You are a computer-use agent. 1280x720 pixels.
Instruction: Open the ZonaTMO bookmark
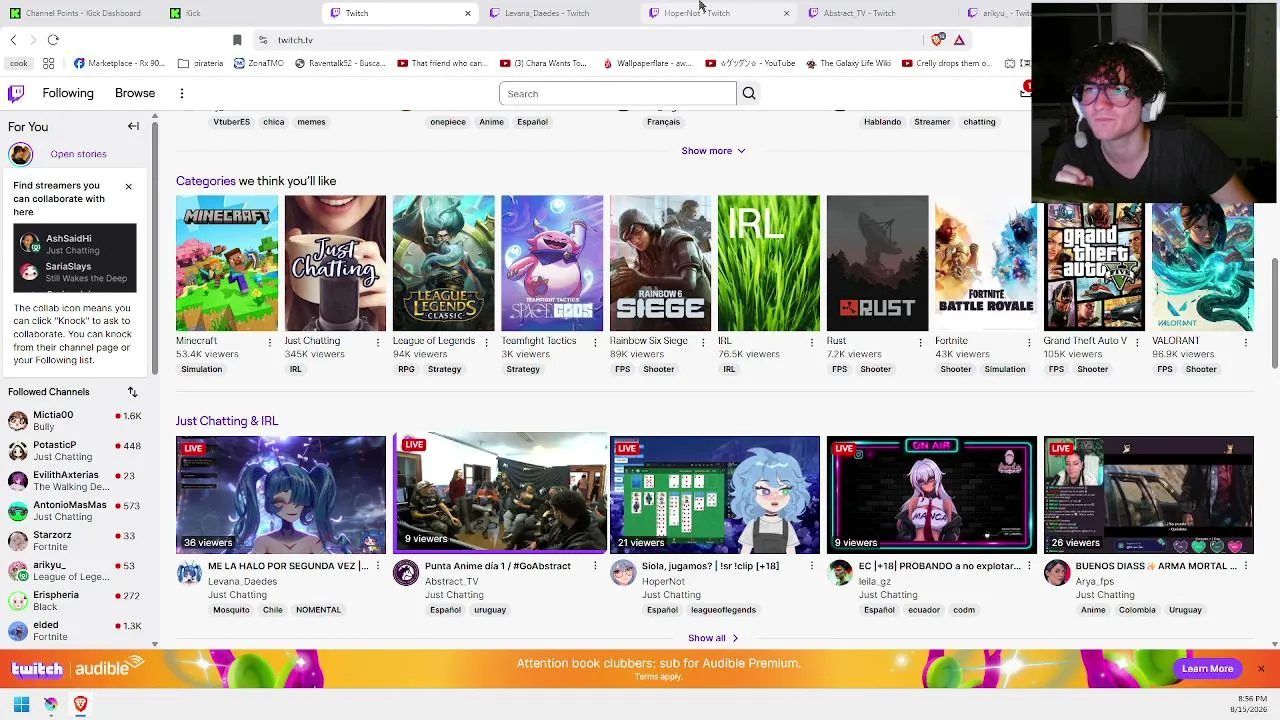point(259,63)
